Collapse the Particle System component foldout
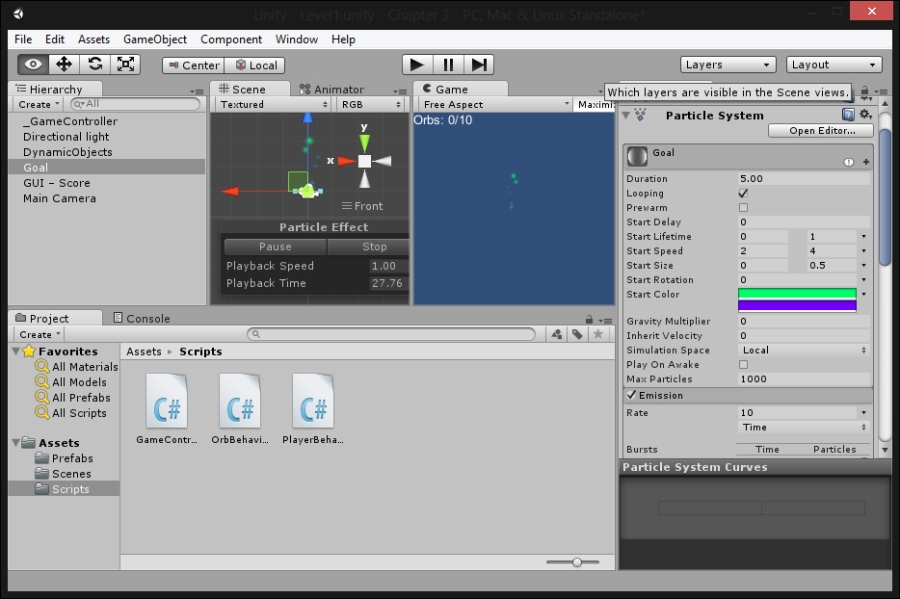 [626, 115]
